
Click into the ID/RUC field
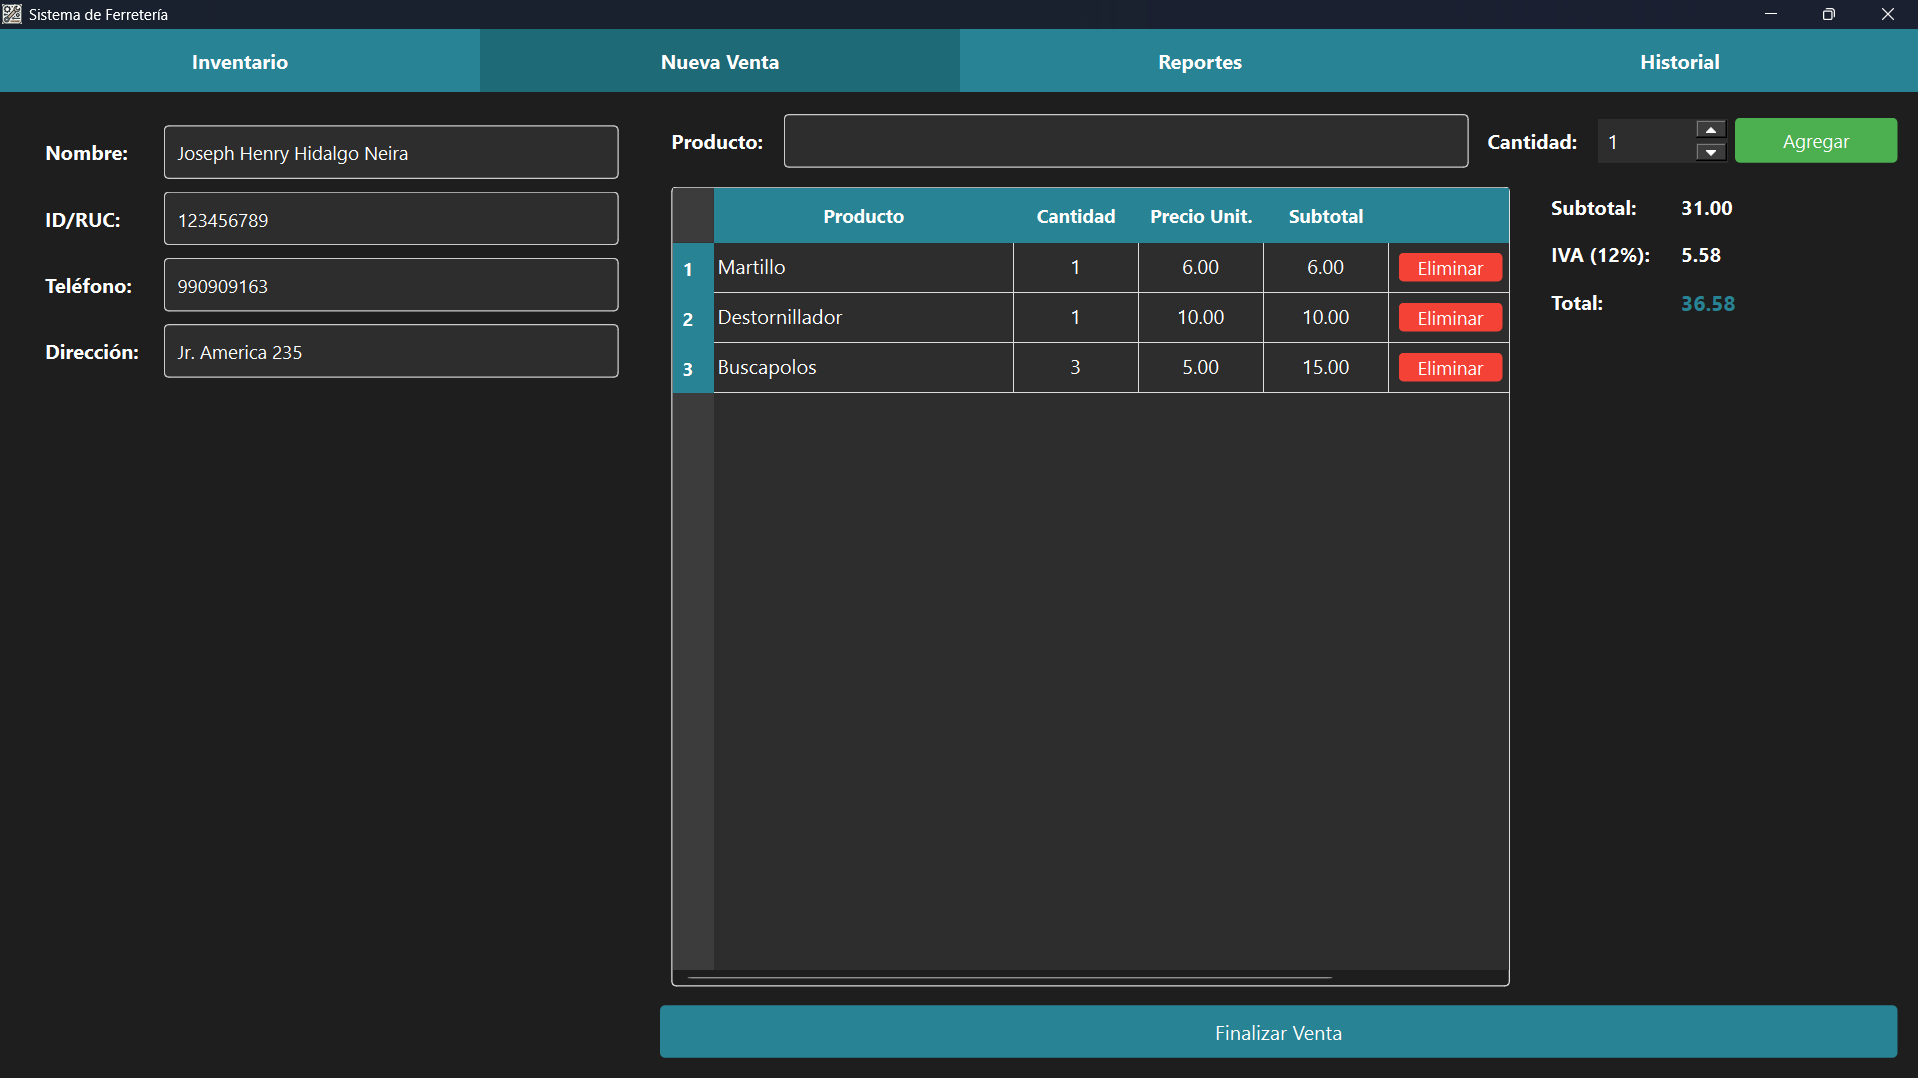390,219
